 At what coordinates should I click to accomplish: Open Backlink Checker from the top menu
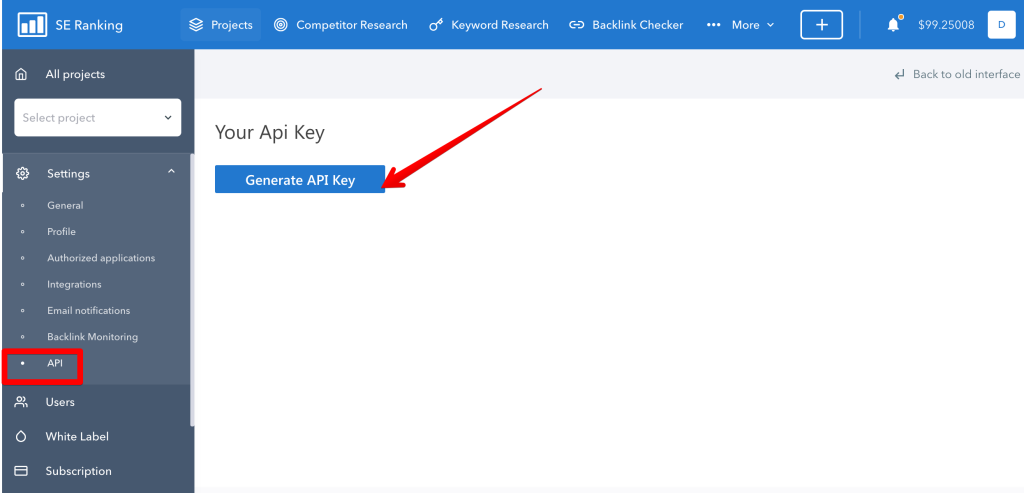coord(626,25)
